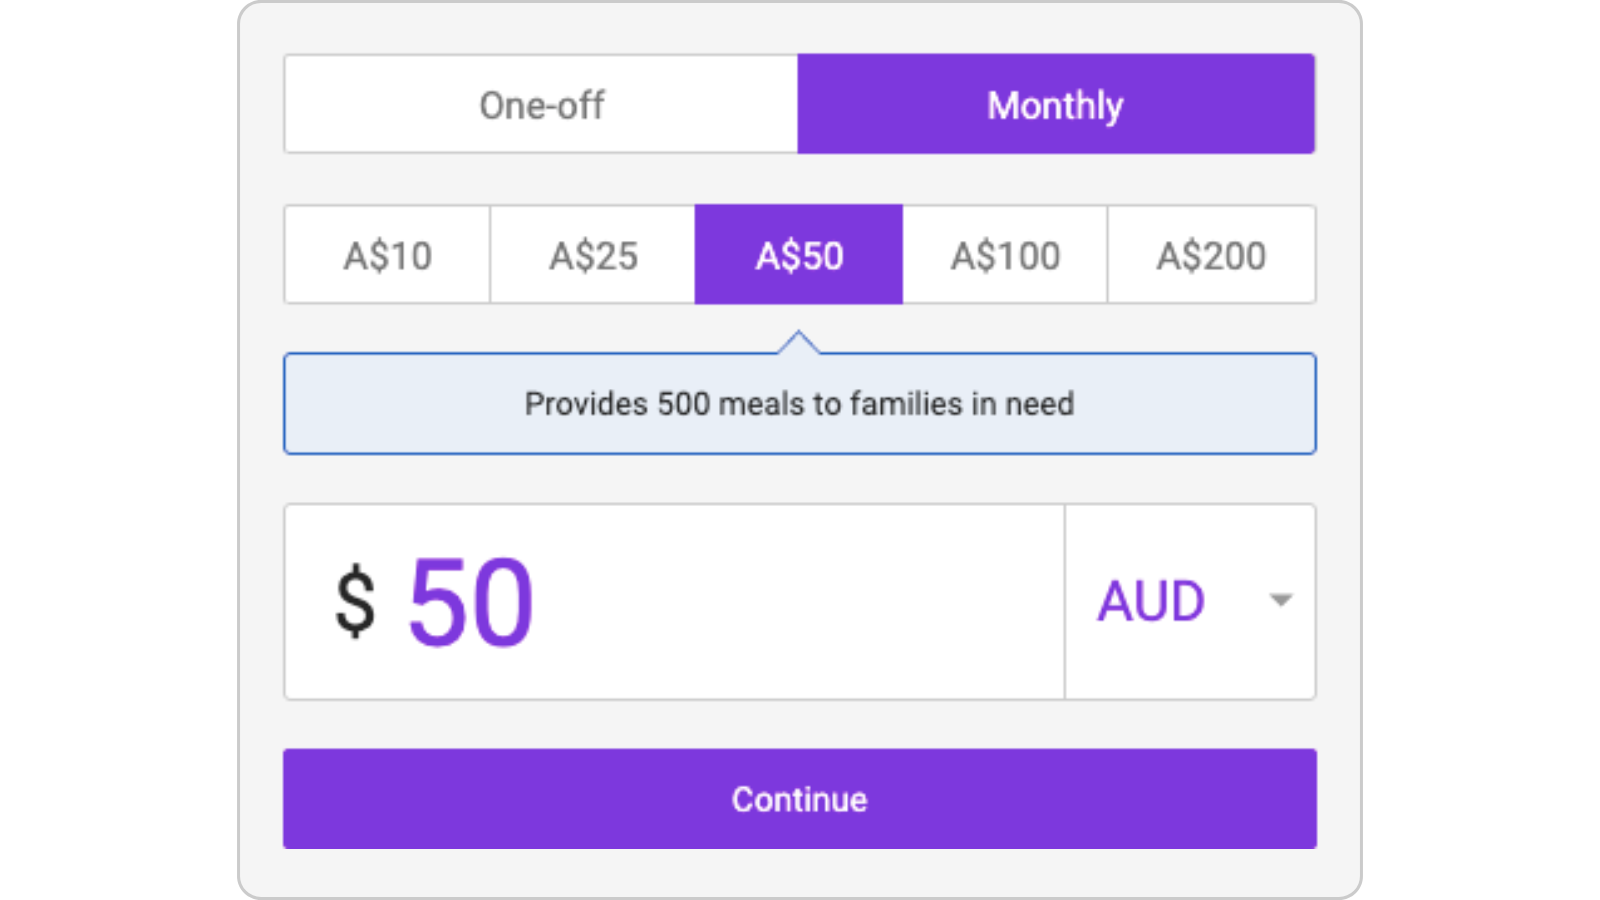The image size is (1600, 900).
Task: Select the A$200 donation amount
Action: coord(1211,255)
